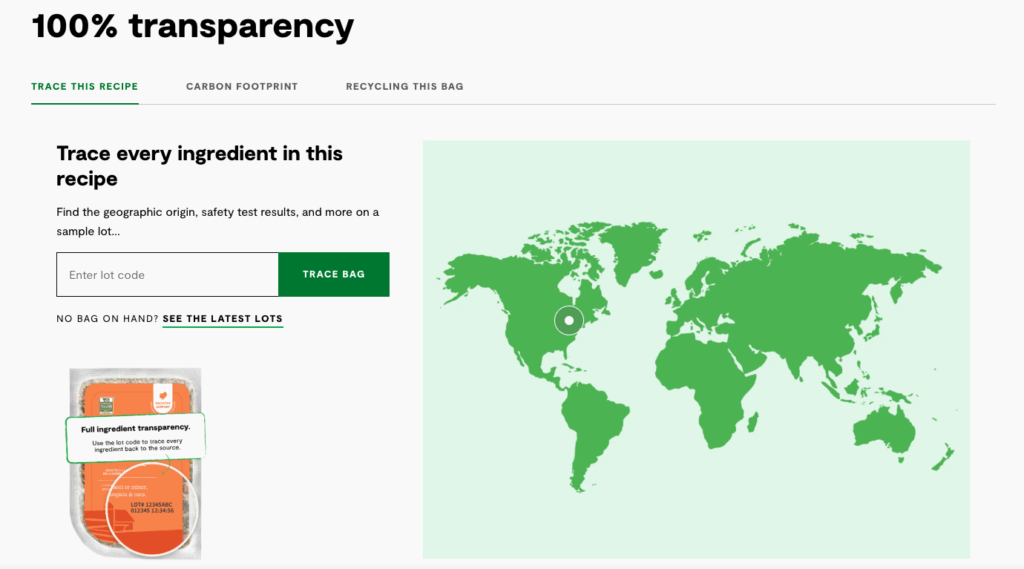
Task: Open the Recycling This Bag tab
Action: tap(404, 87)
